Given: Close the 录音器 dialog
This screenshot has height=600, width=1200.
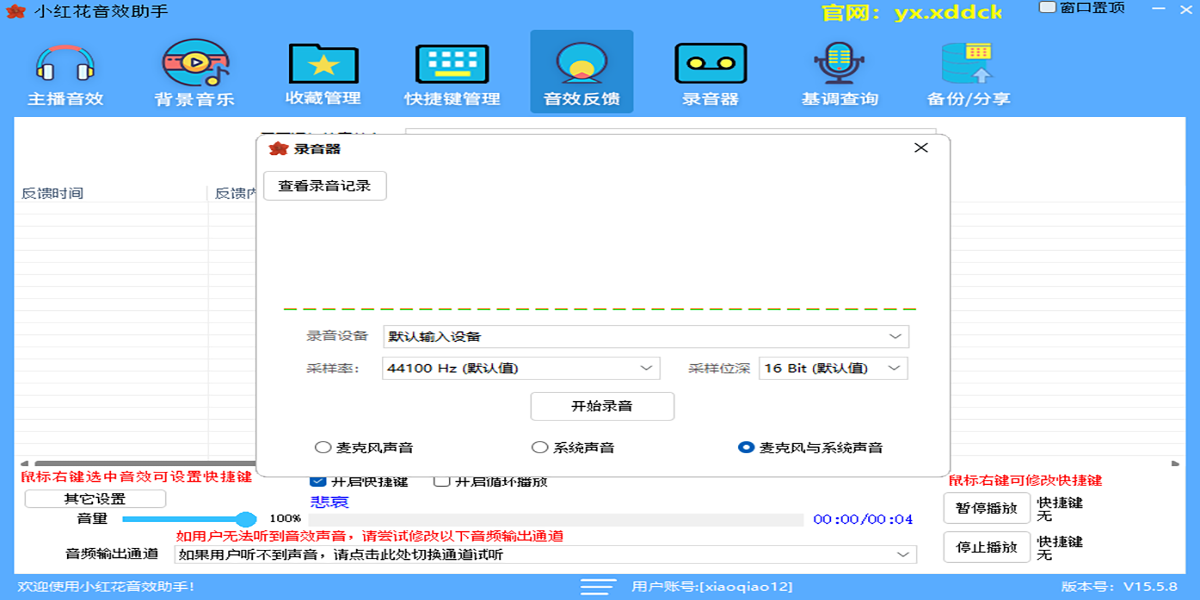Looking at the screenshot, I should pyautogui.click(x=921, y=148).
